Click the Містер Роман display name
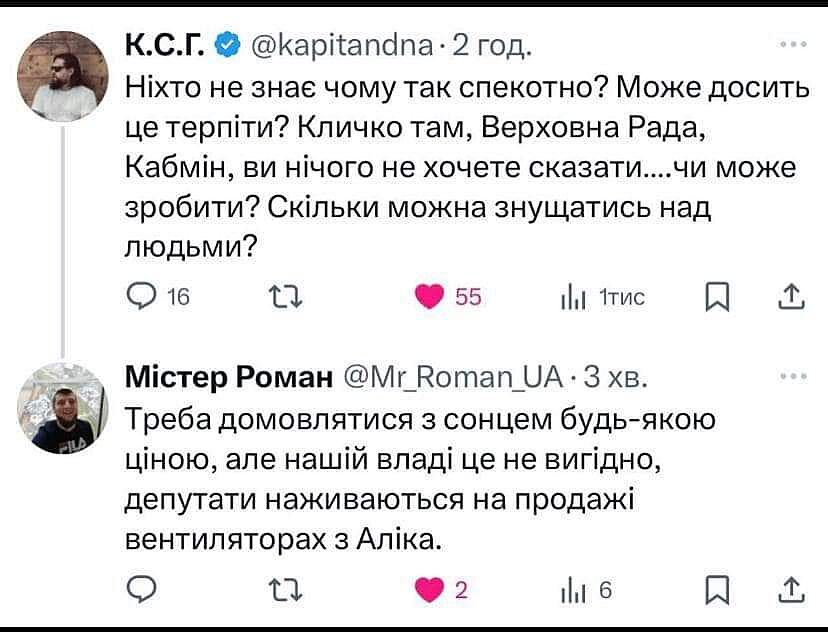Viewport: 828px width, 632px height. pos(228,378)
